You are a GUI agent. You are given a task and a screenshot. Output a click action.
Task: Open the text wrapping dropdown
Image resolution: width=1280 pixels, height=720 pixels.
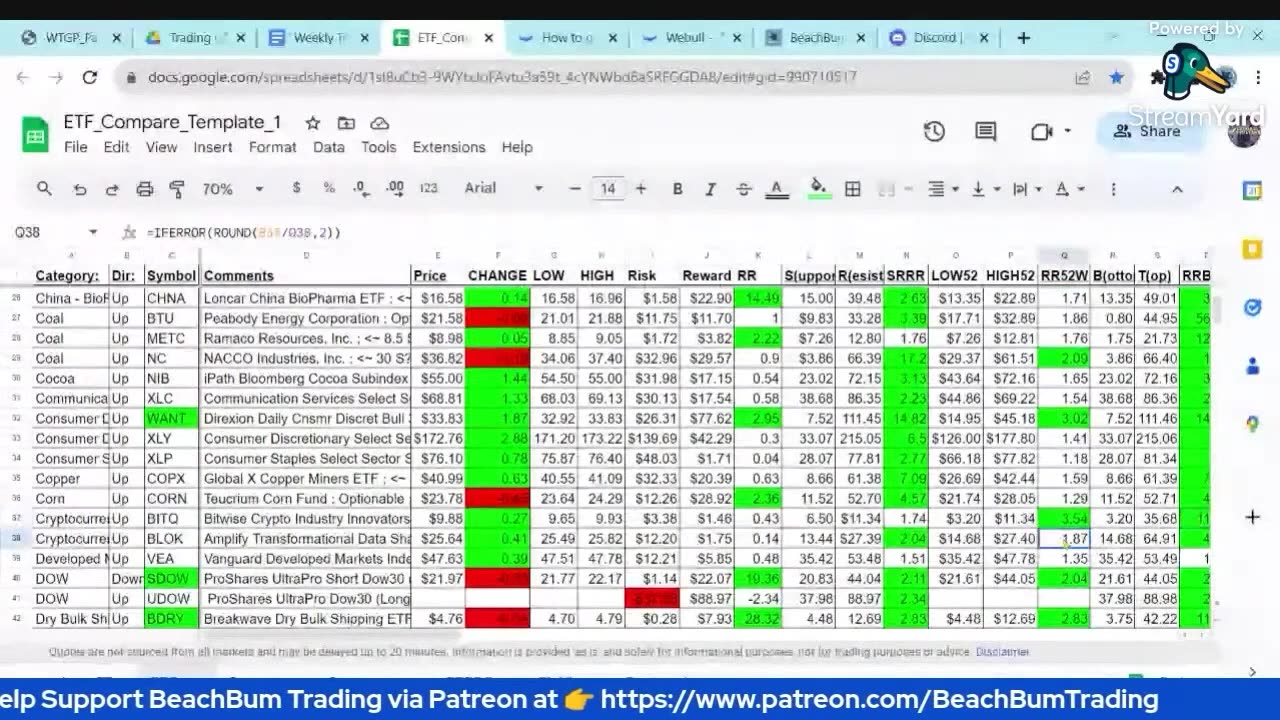pos(1026,188)
